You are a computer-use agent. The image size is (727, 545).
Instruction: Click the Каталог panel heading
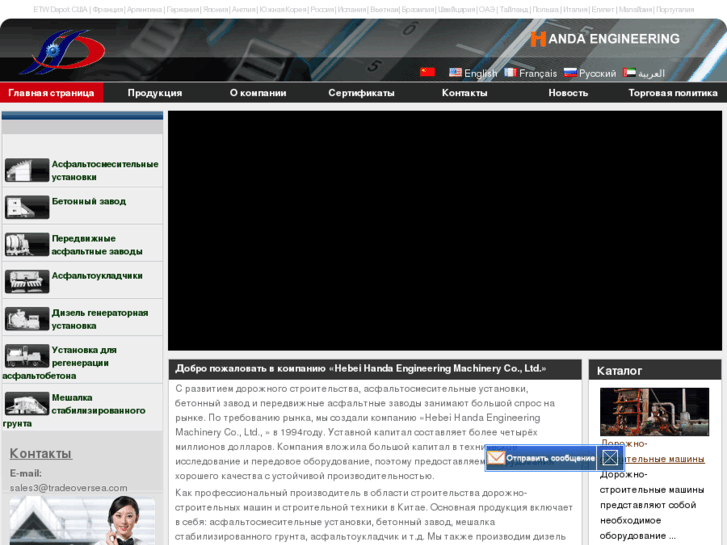tap(619, 371)
